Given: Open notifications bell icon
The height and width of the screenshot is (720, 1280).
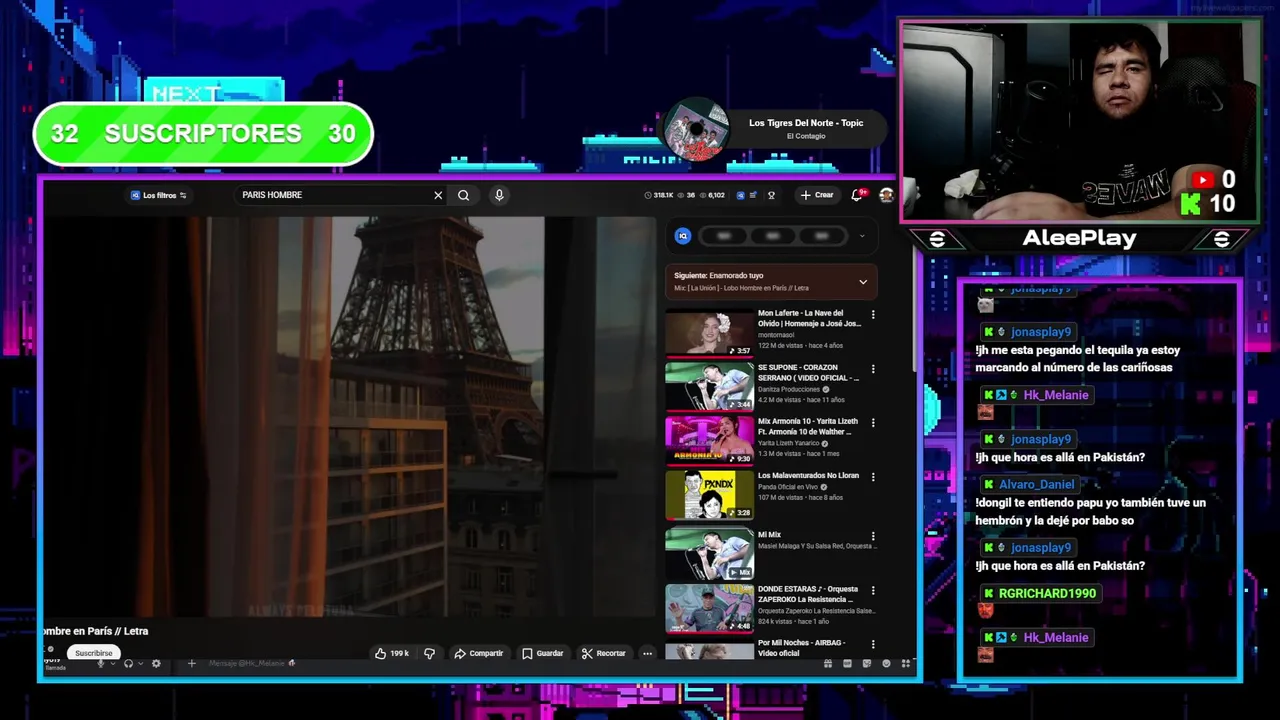Looking at the screenshot, I should (x=857, y=195).
